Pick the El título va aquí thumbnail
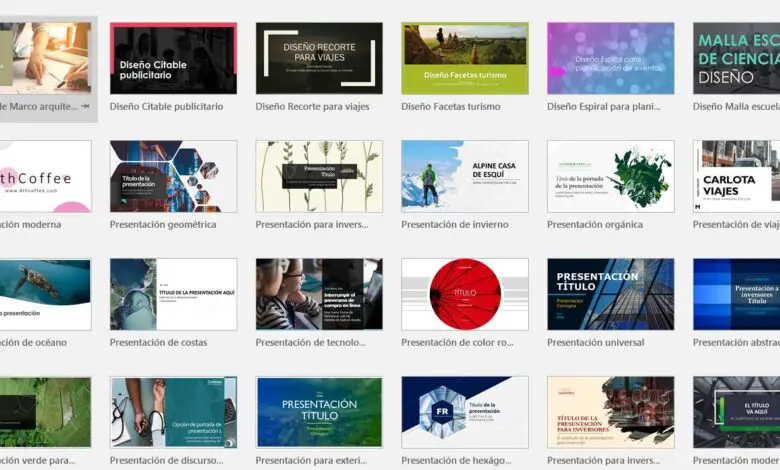This screenshot has width=780, height=470. [736, 412]
